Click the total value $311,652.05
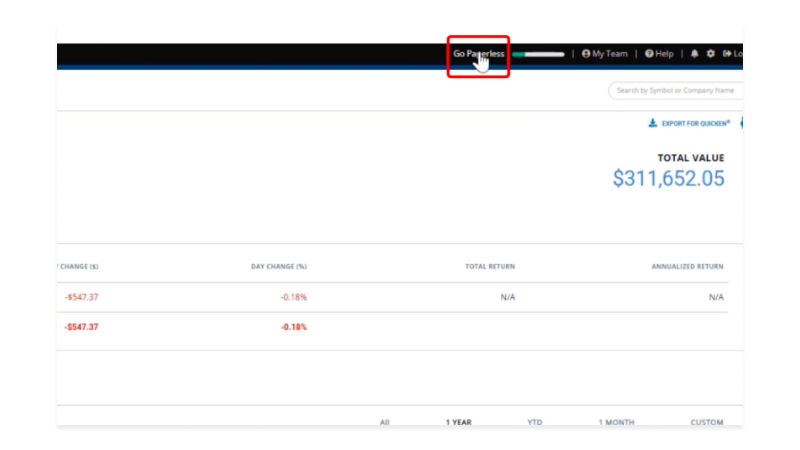800x450 pixels. tap(668, 179)
